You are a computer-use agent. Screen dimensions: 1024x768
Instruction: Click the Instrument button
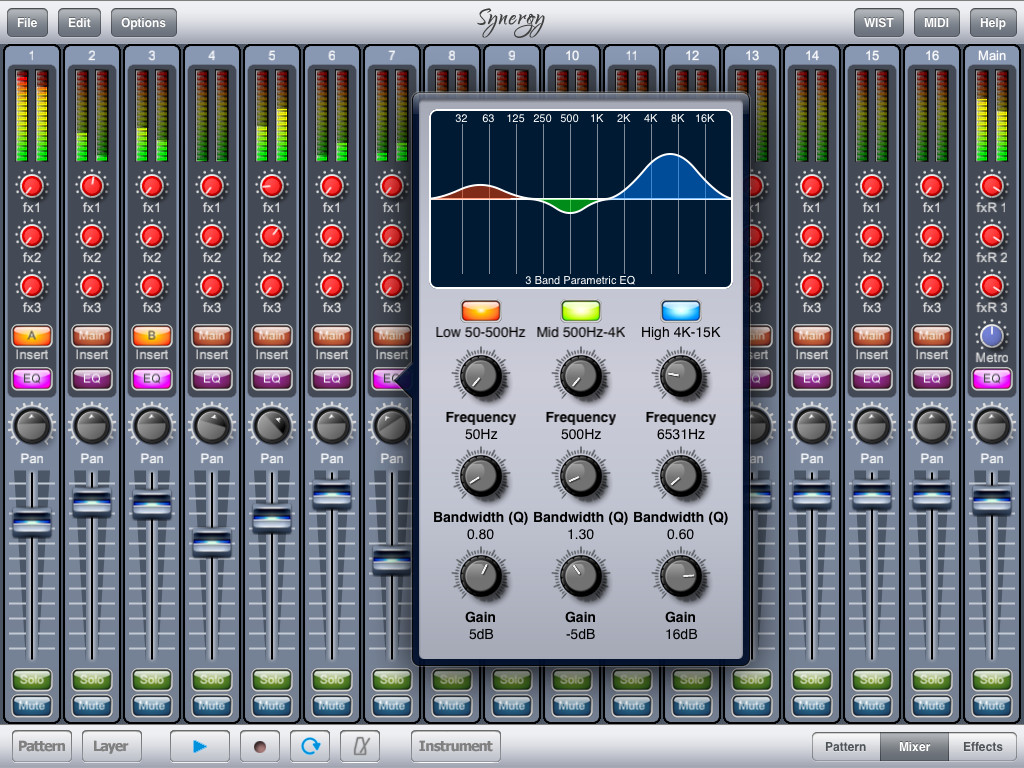point(455,746)
